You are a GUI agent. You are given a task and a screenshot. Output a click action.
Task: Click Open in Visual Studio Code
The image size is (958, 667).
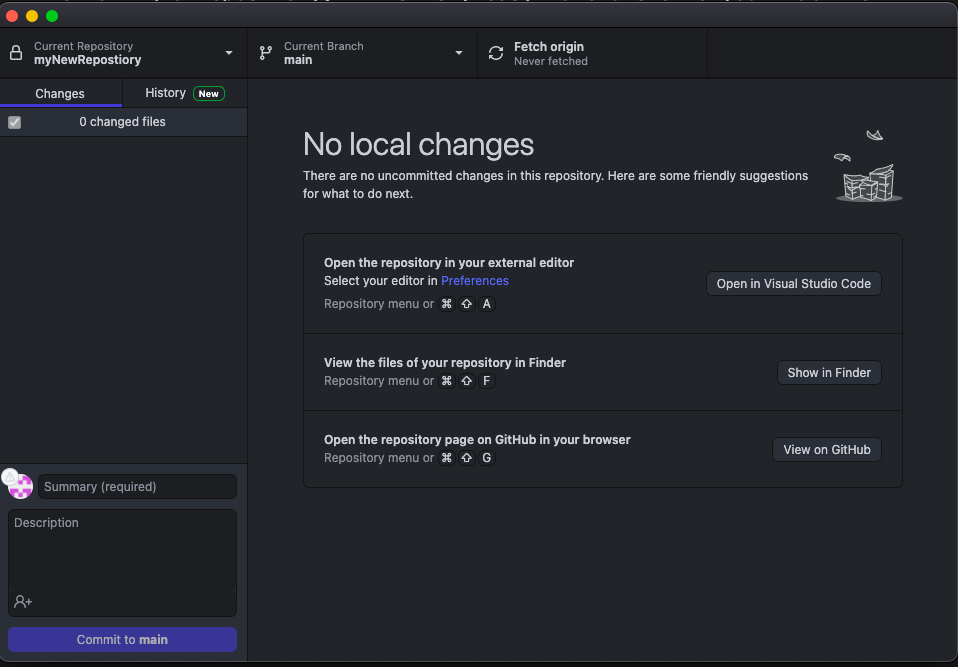pyautogui.click(x=794, y=284)
